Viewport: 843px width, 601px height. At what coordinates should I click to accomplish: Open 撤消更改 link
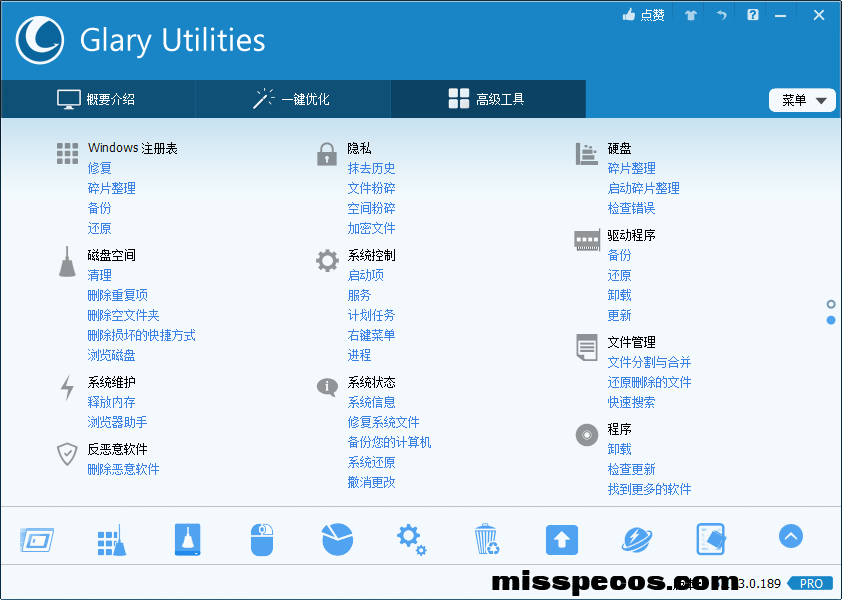point(372,483)
